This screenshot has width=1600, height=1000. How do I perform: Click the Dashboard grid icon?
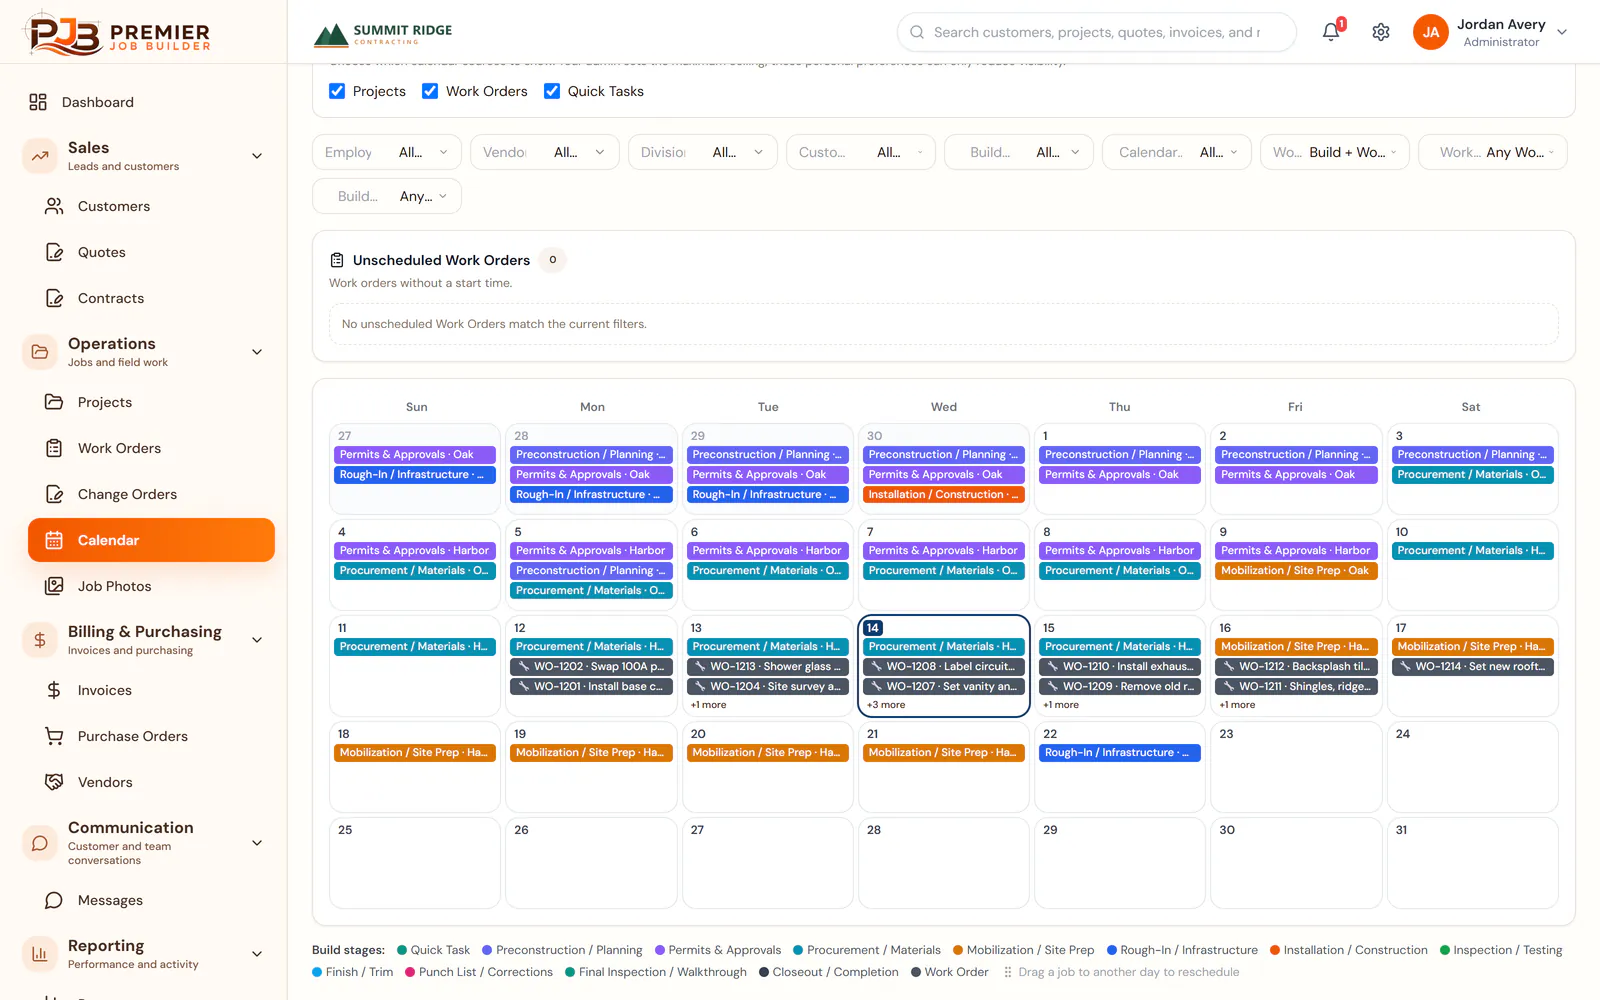click(38, 102)
